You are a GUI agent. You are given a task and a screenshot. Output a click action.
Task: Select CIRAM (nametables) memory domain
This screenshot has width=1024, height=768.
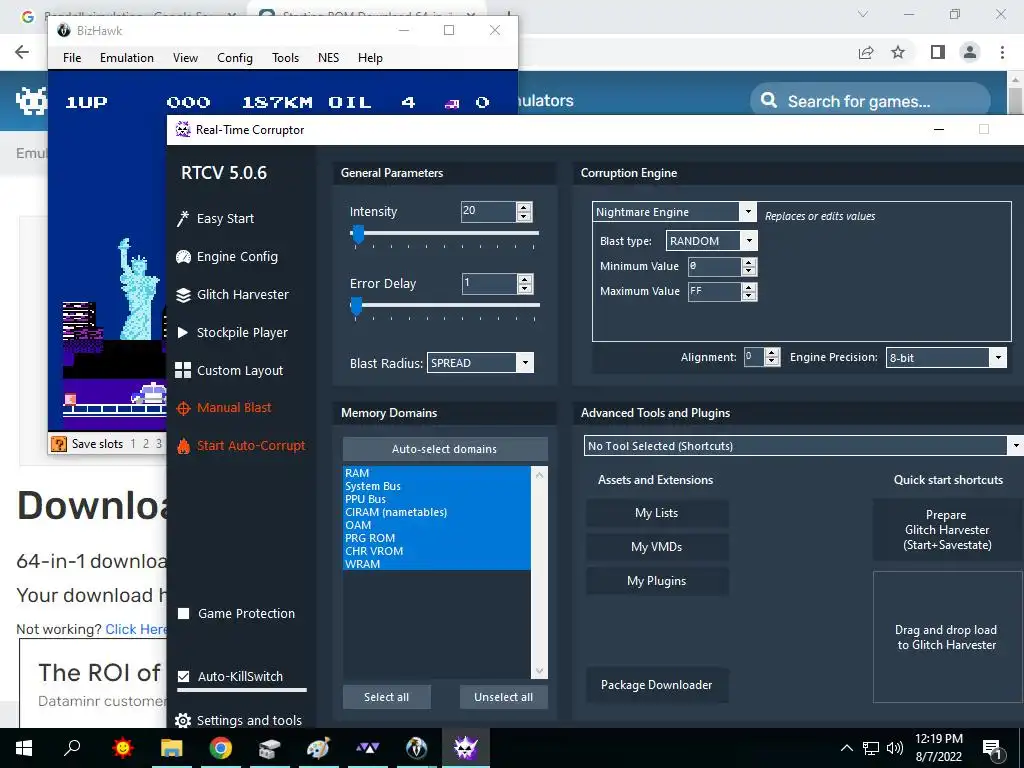(436, 512)
